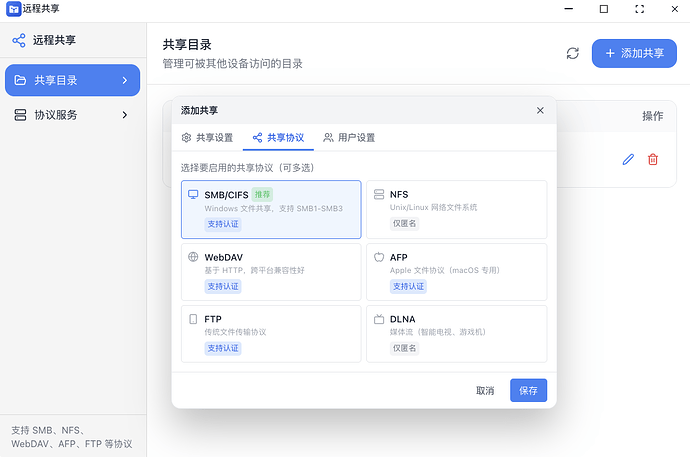Enable the DLNA protocol card
The height and width of the screenshot is (457, 690).
(x=456, y=334)
